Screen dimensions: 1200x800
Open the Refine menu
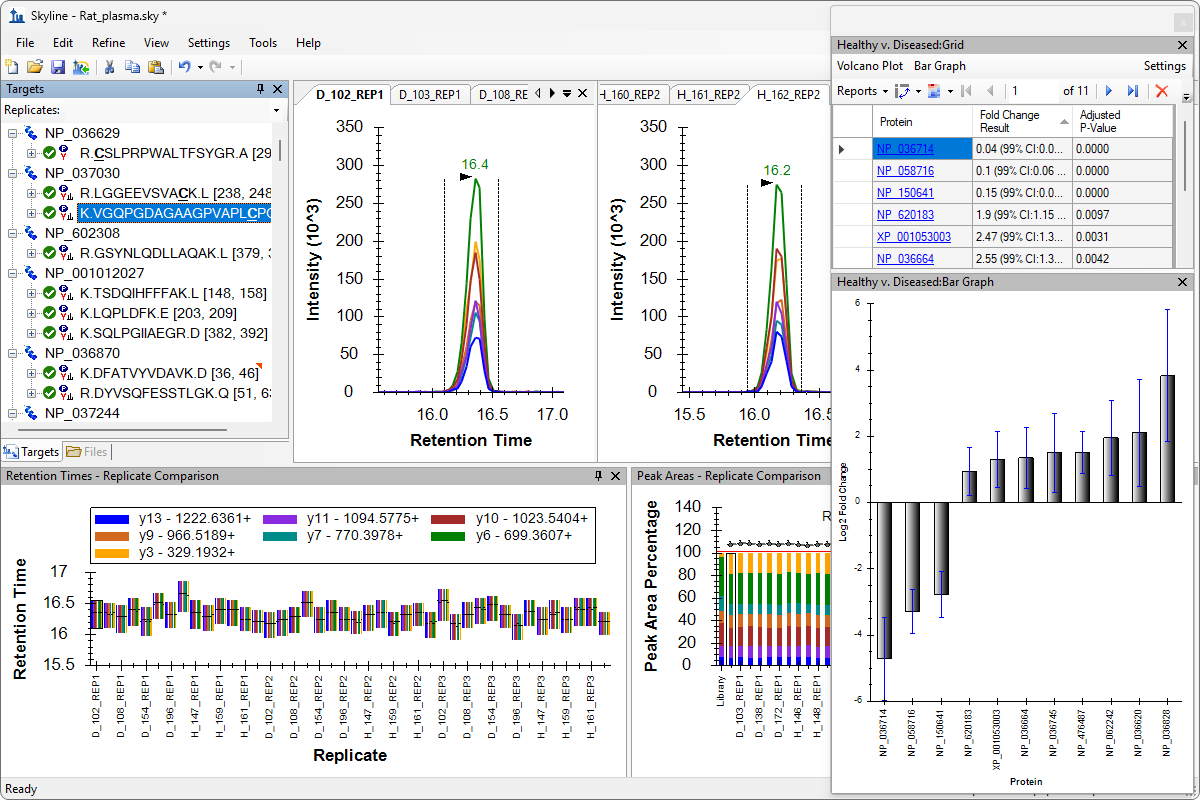pyautogui.click(x=108, y=43)
